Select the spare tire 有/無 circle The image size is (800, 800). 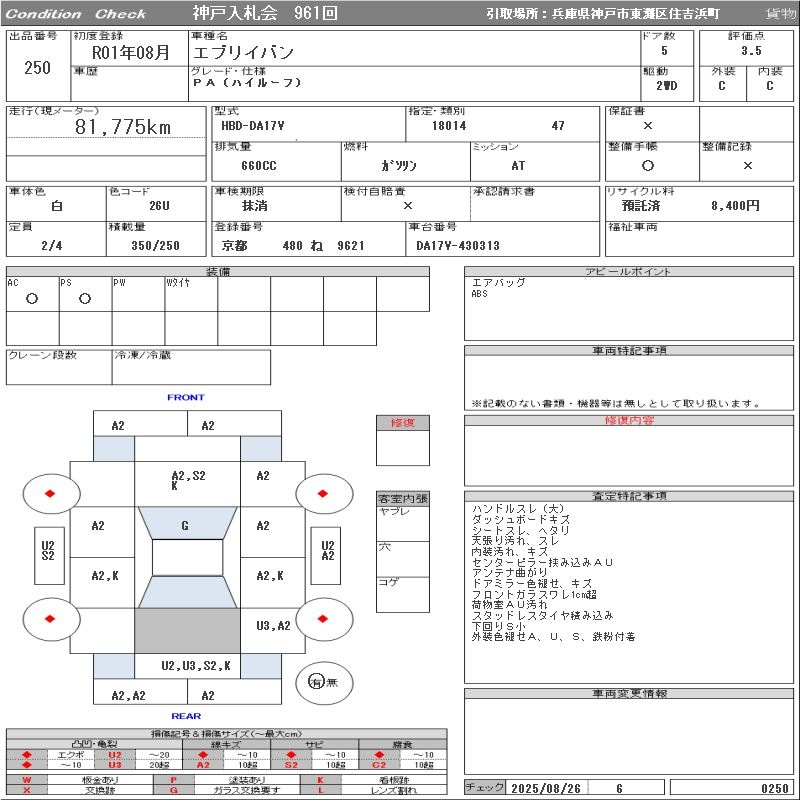pos(317,681)
